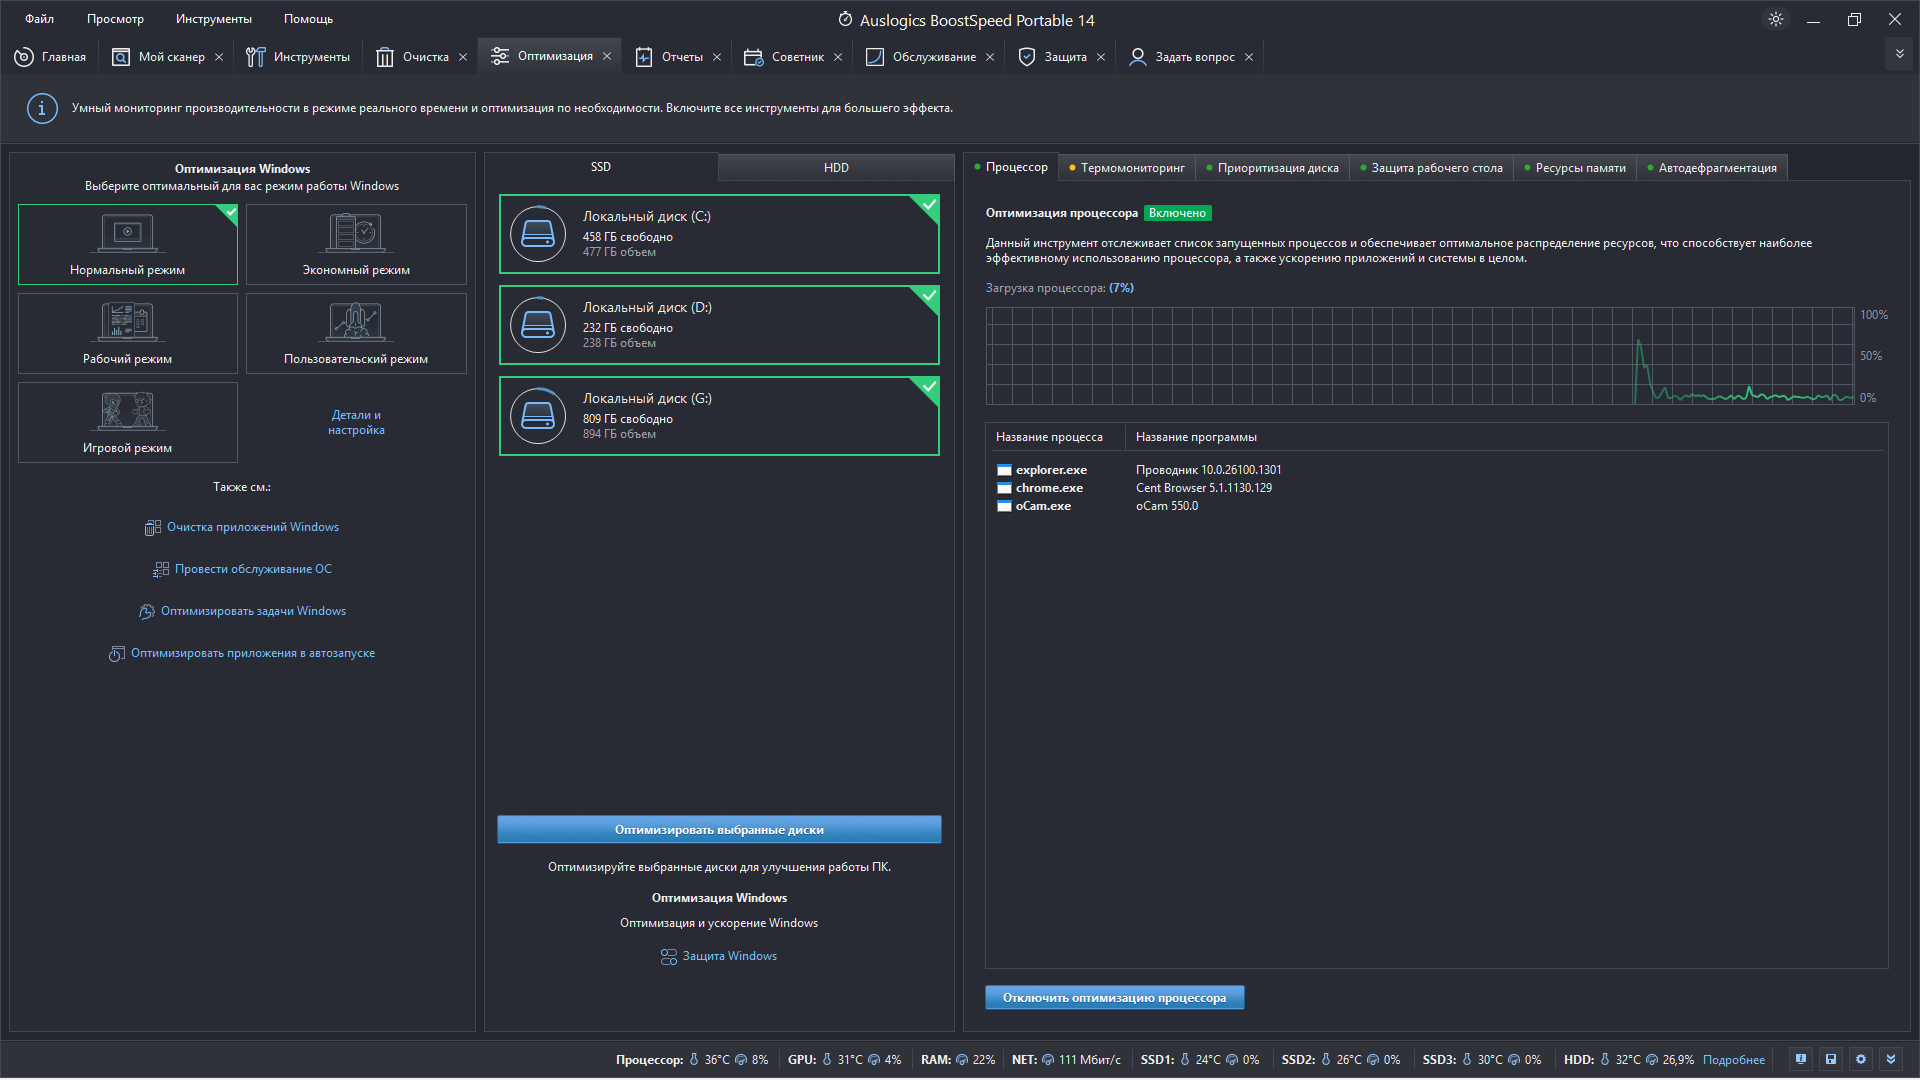Open the Просмотр menu

pyautogui.click(x=115, y=19)
